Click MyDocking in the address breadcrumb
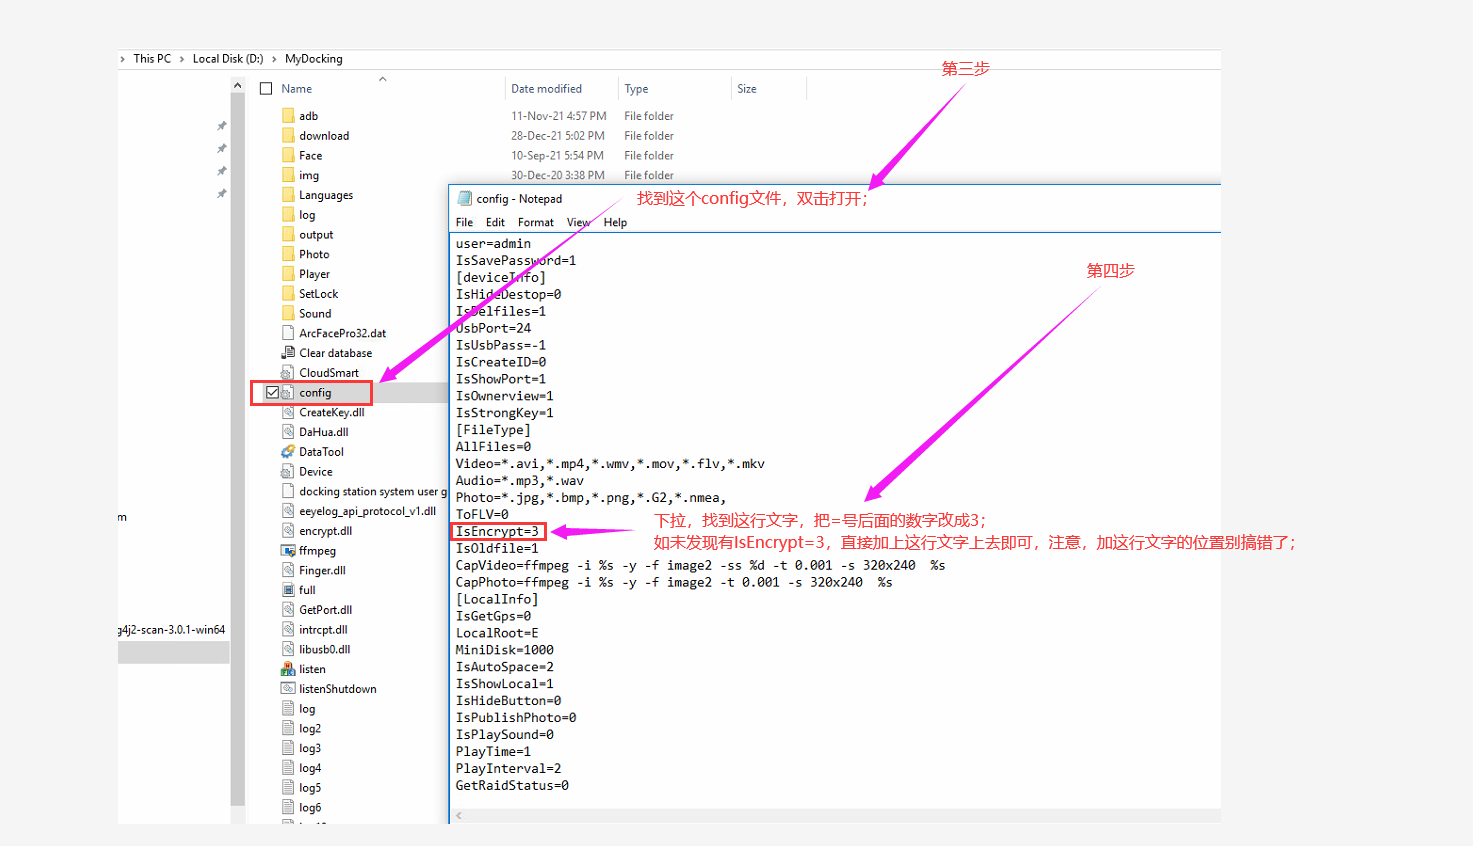The width and height of the screenshot is (1473, 846). point(313,59)
